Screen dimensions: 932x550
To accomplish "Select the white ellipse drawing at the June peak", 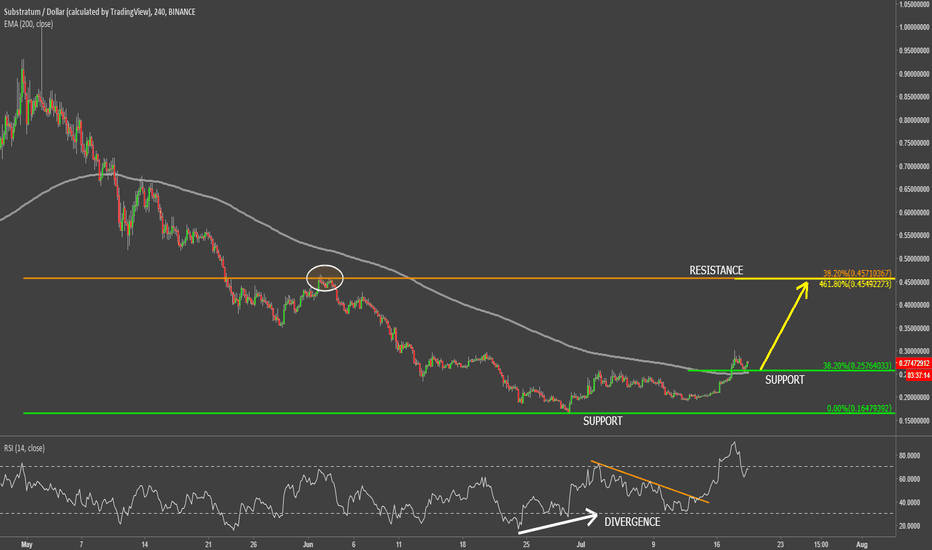I will [x=325, y=278].
